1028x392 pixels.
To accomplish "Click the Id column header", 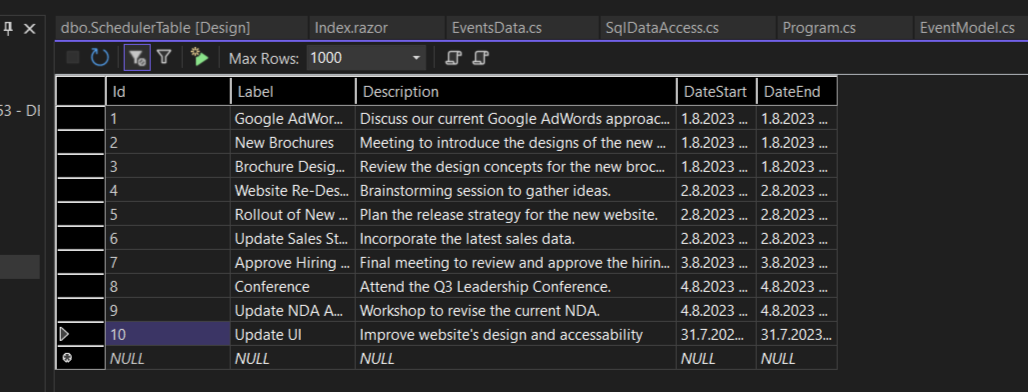I will pos(168,91).
